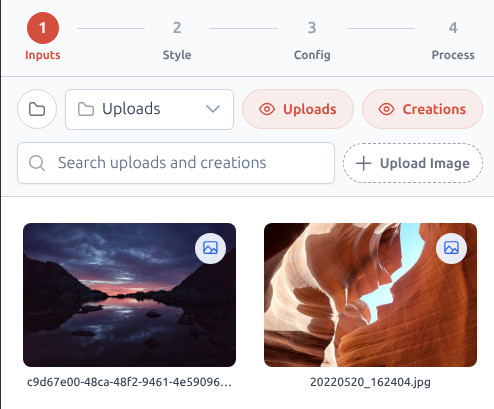Click the magnifier icon in search box
The height and width of the screenshot is (409, 494).
(x=37, y=163)
